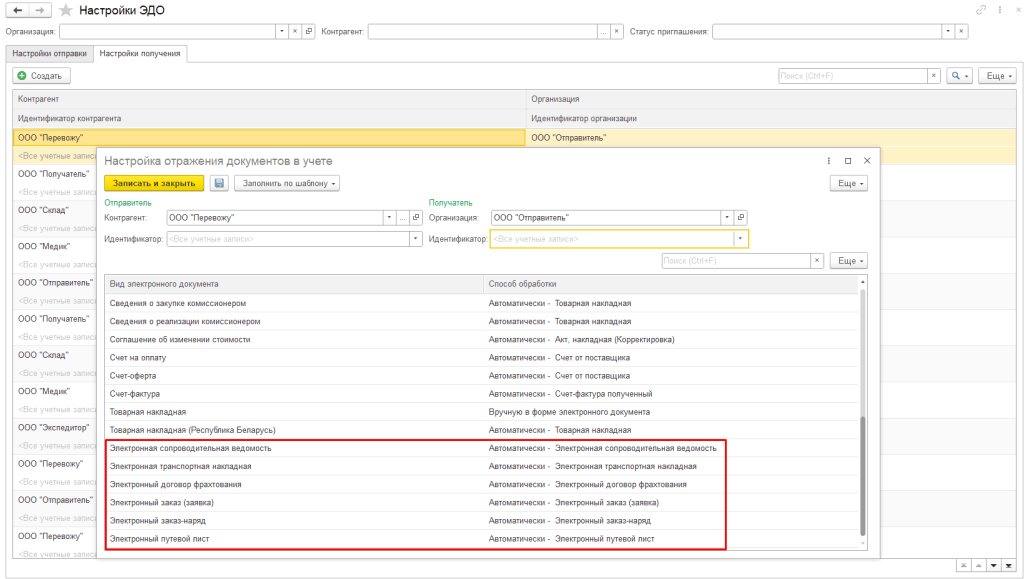Move down one row in main list
1024x579 pixels.
coord(993,565)
